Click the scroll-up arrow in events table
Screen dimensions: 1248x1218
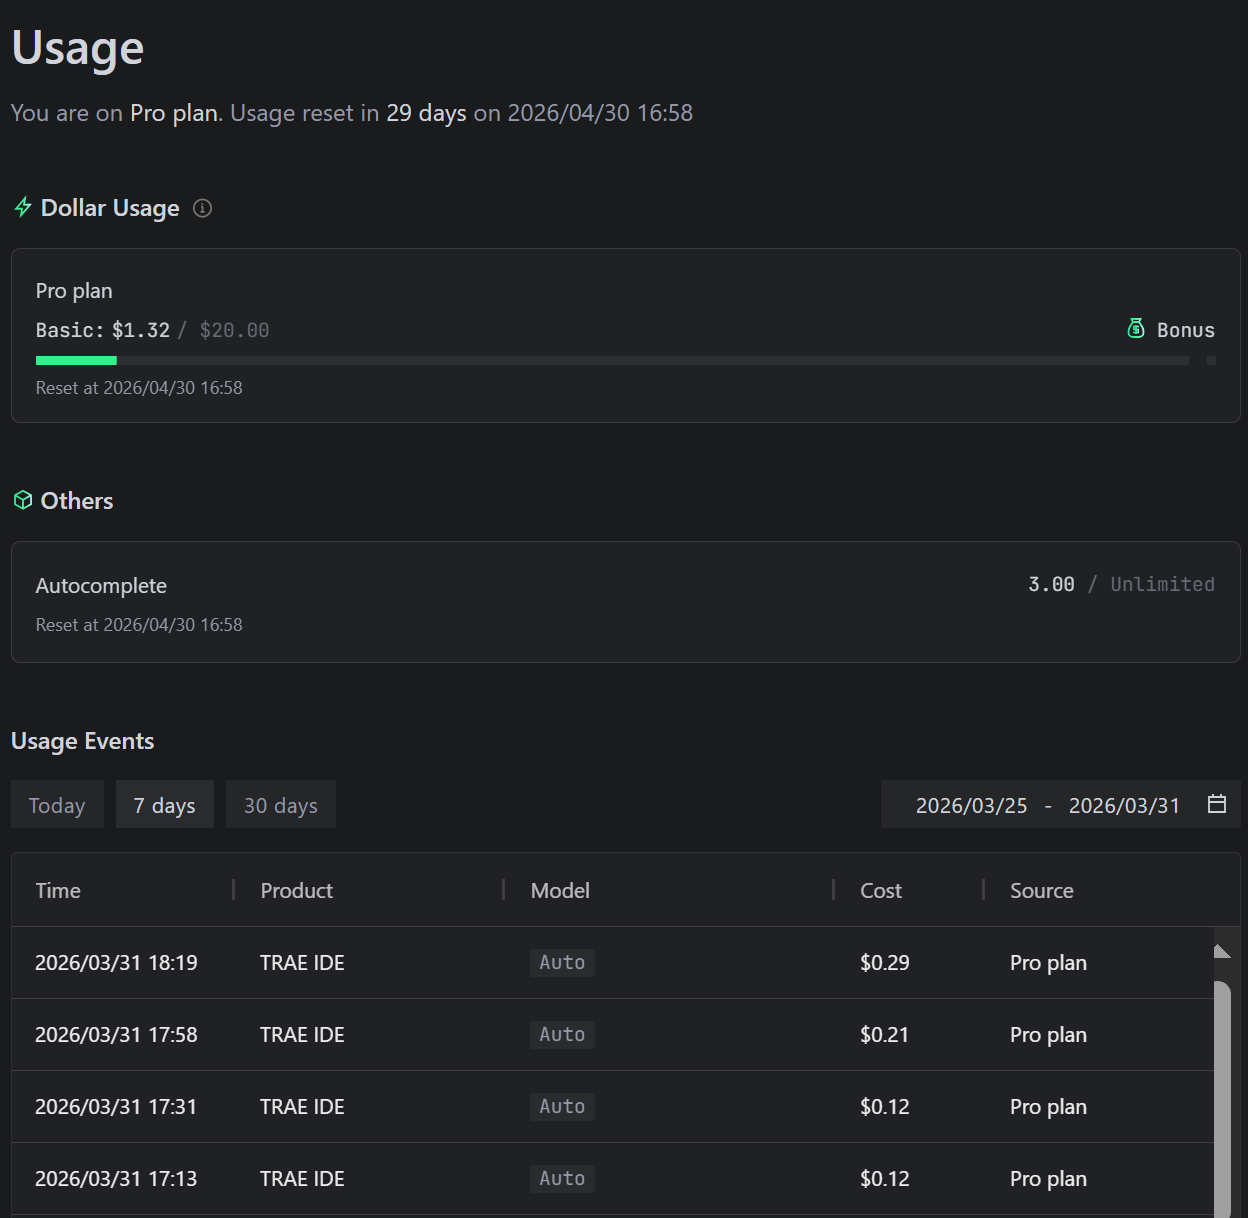[x=1221, y=951]
